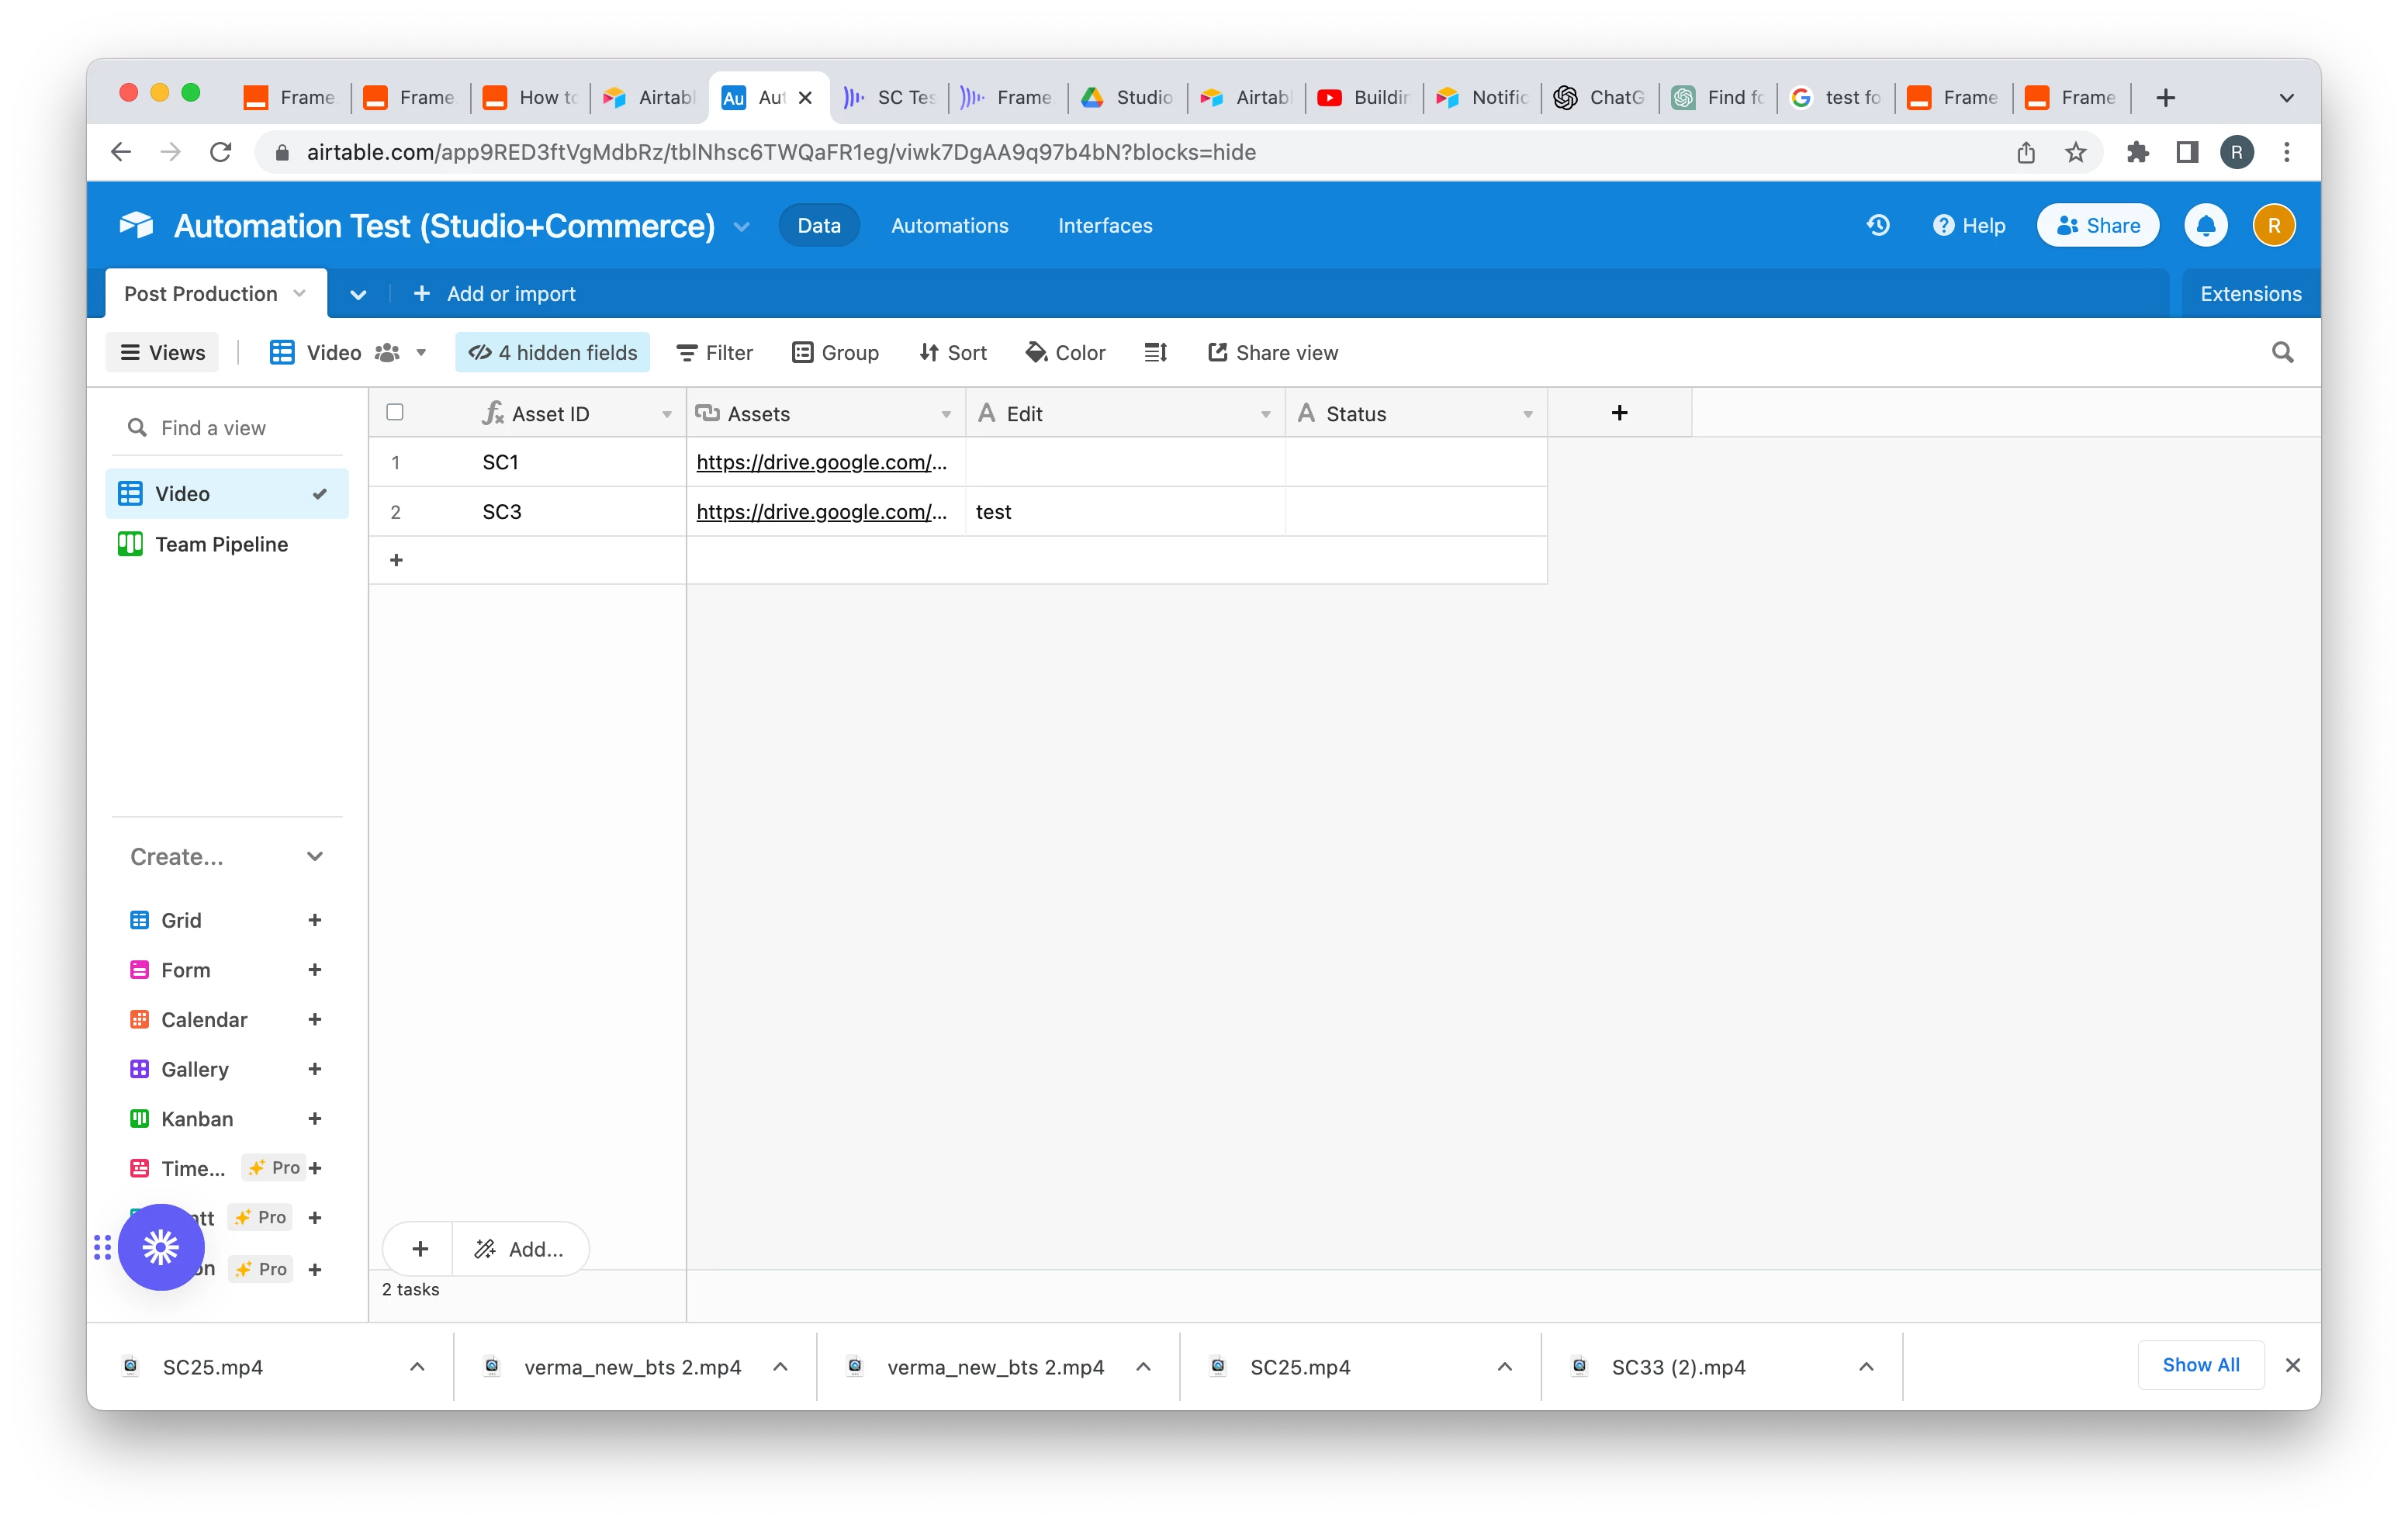2408x1525 pixels.
Task: Open the Chrome extensions puzzle icon
Action: [x=2137, y=152]
